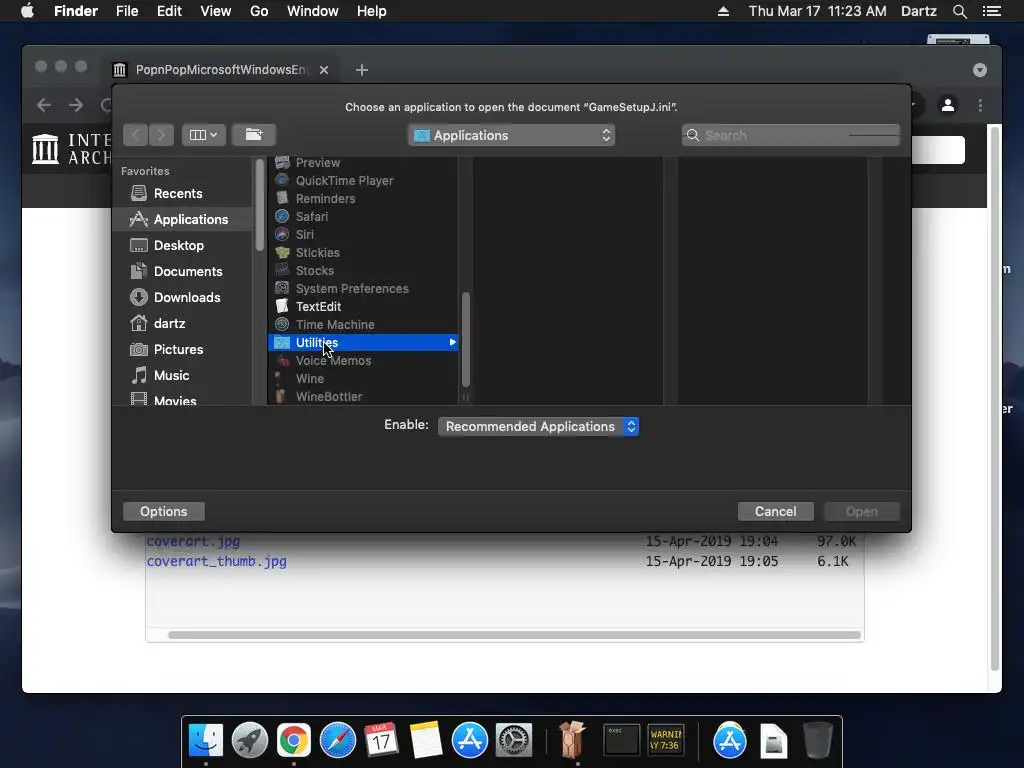Open the Chrome profile icon
Screen dimensions: 1024x768
(x=948, y=104)
